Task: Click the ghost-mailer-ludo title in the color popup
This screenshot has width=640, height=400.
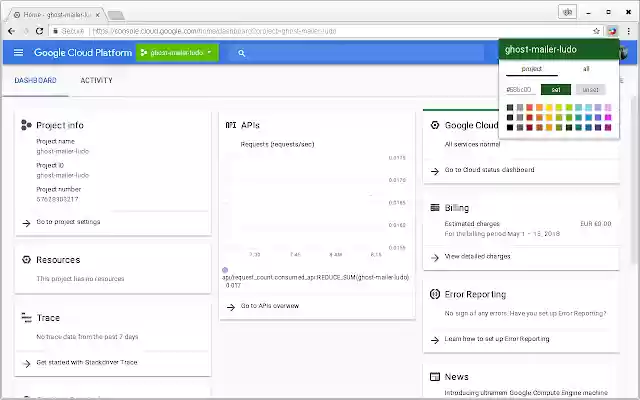Action: pyautogui.click(x=540, y=49)
